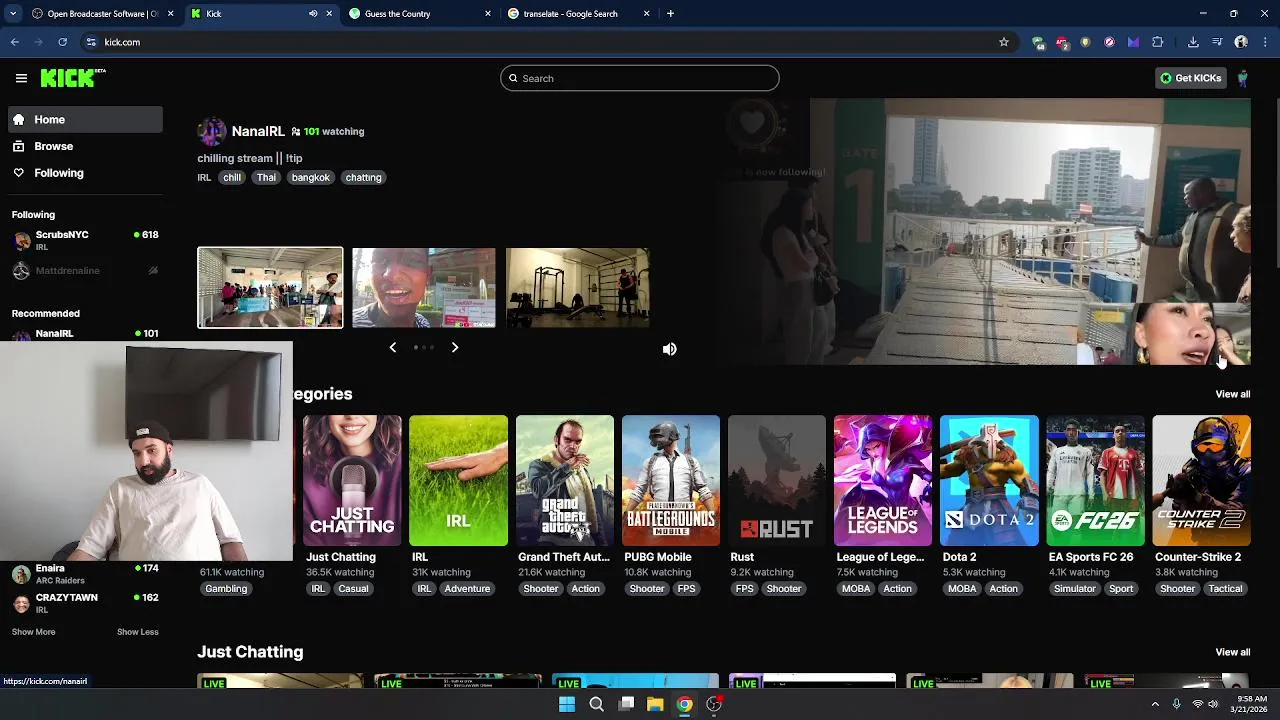Open Following in the sidebar
The height and width of the screenshot is (720, 1280).
[x=85, y=173]
